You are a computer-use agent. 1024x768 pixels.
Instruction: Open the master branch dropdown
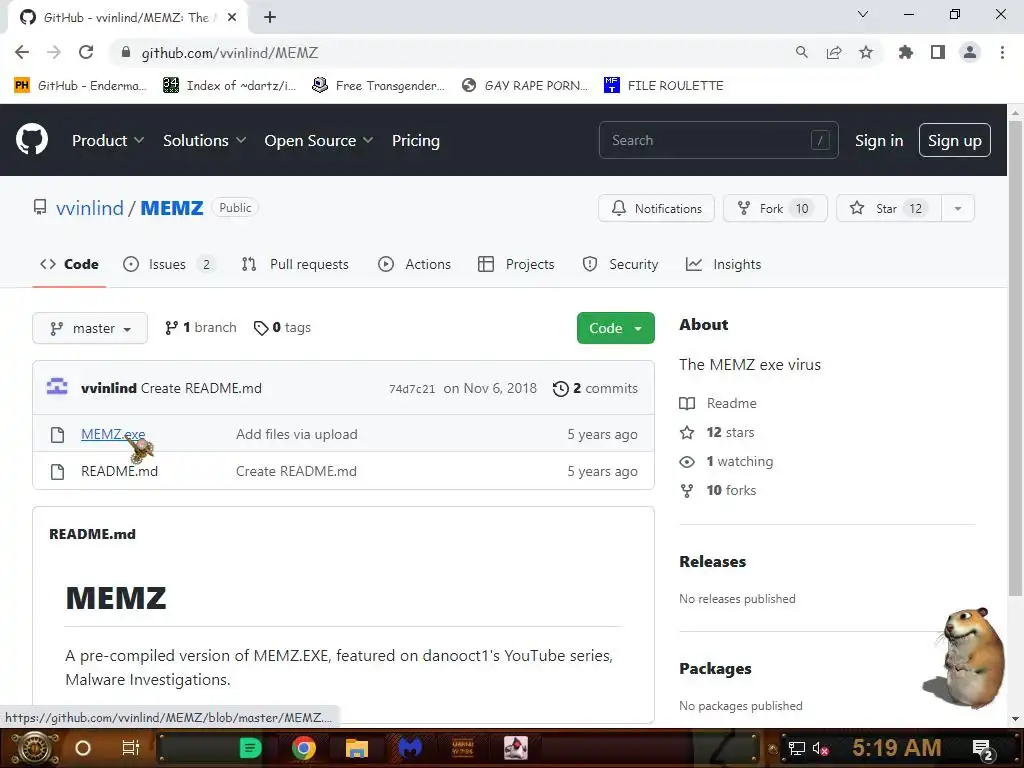coord(90,328)
